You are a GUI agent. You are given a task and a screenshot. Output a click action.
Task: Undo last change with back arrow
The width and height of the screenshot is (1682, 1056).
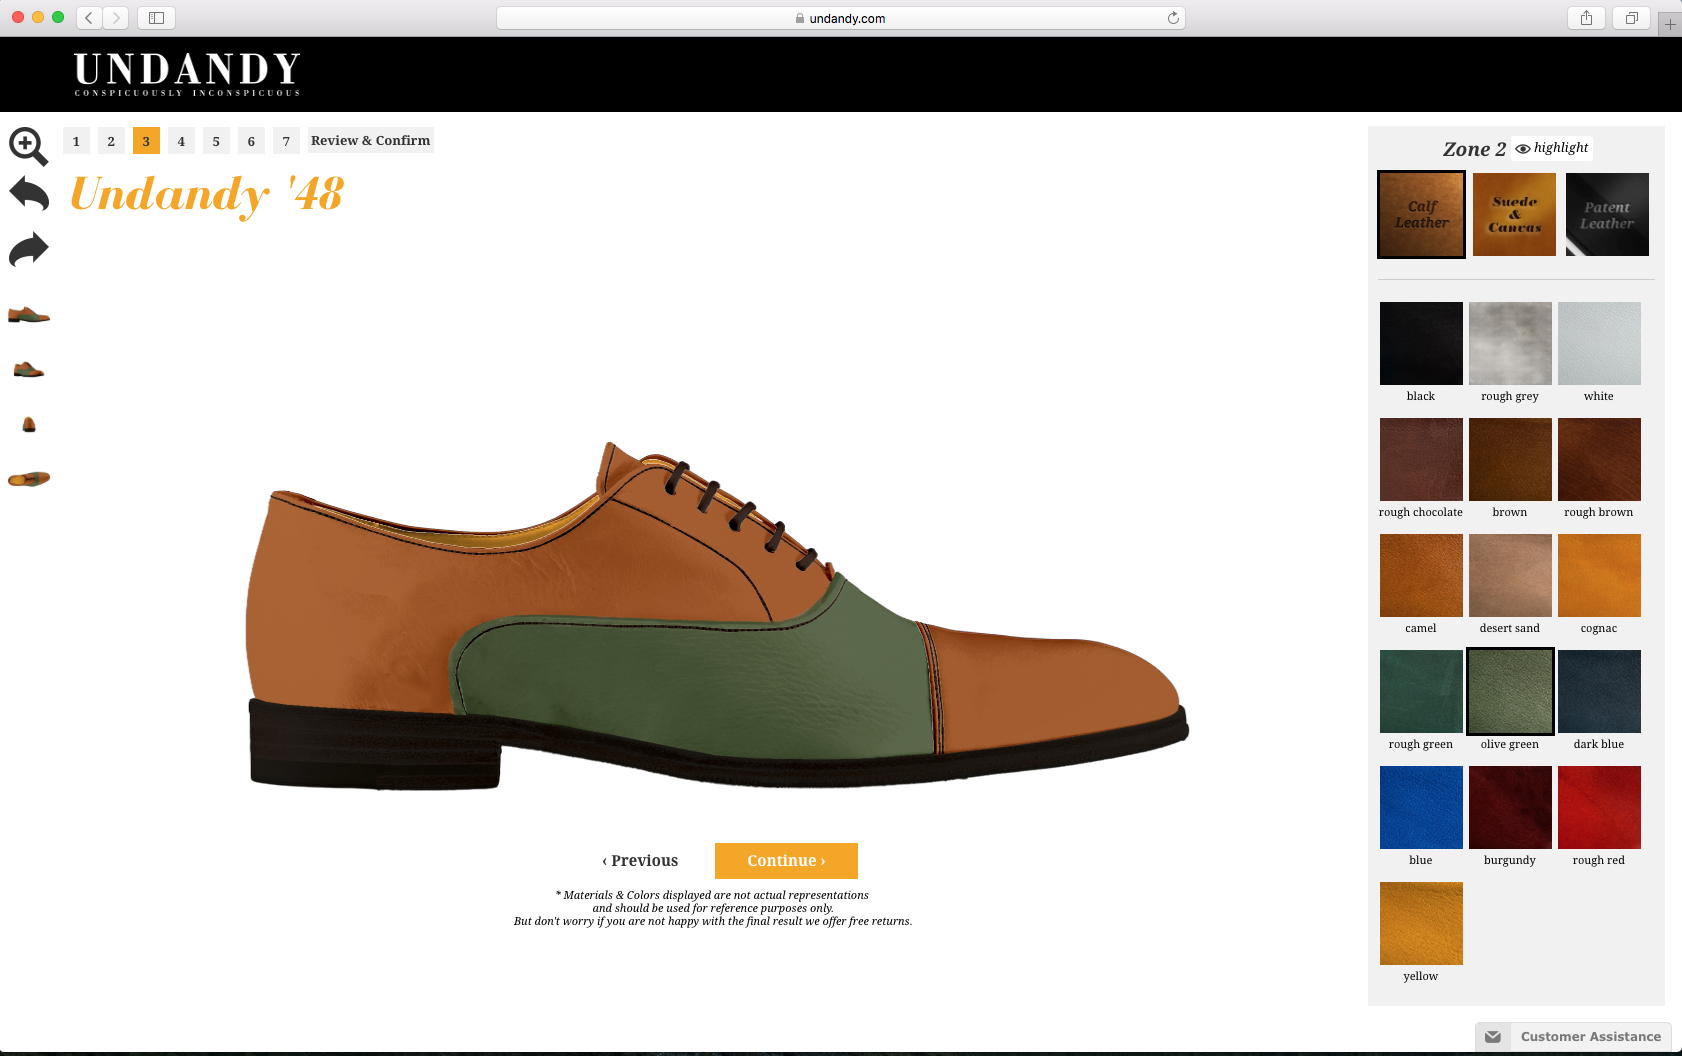click(x=29, y=195)
